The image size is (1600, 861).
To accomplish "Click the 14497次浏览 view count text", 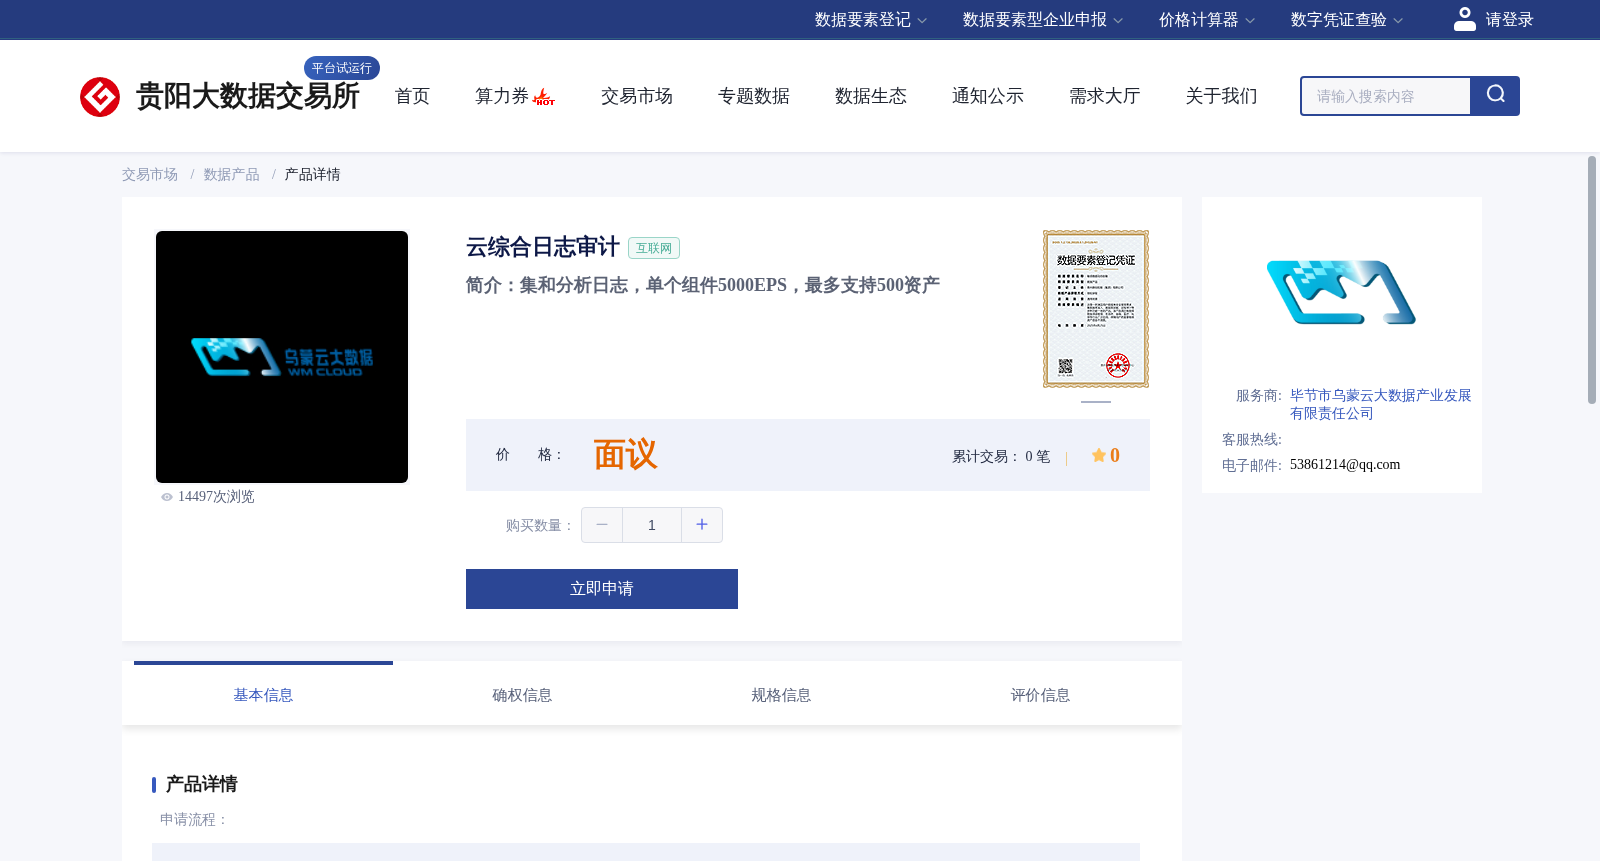I will click(x=216, y=497).
